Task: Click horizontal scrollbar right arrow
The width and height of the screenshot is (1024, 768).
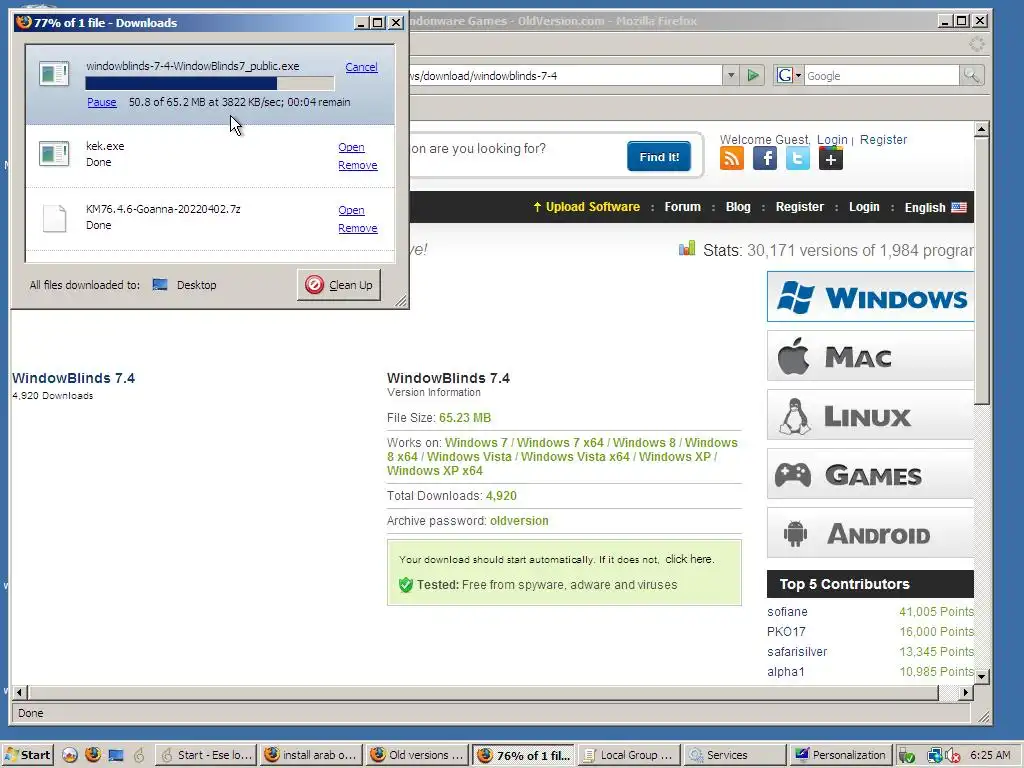Action: (966, 692)
